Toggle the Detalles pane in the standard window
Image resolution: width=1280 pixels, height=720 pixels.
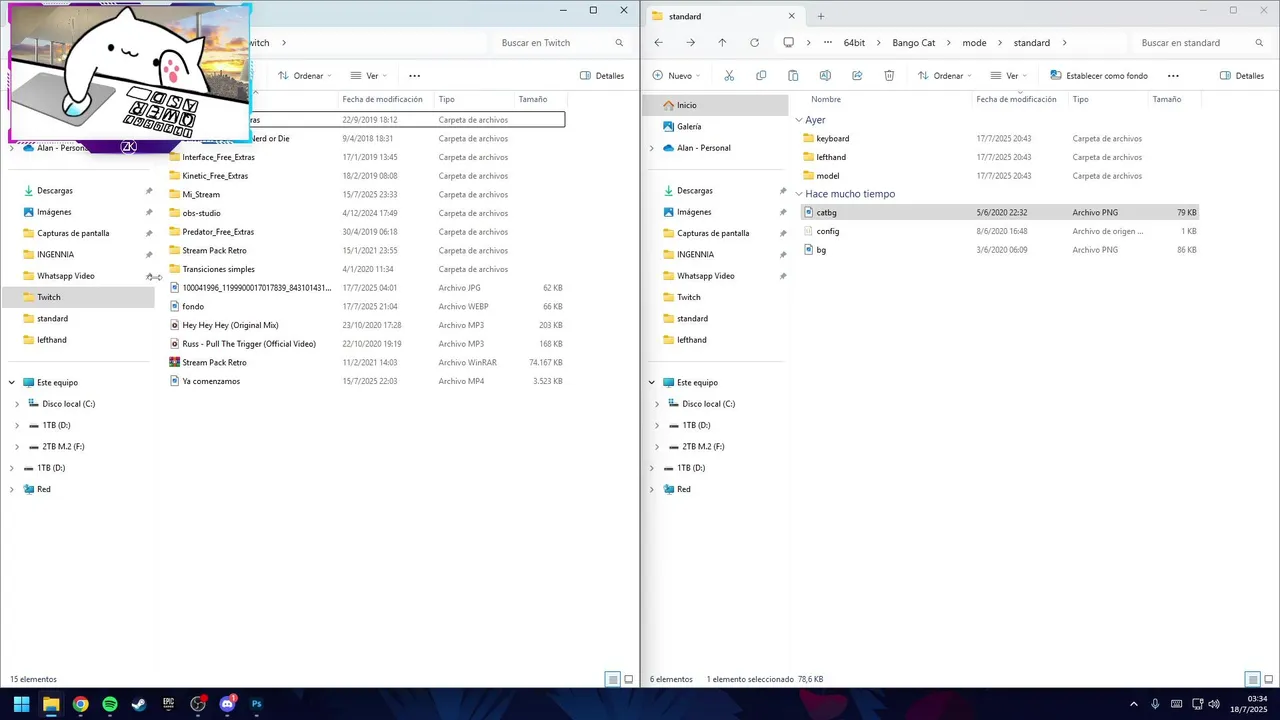pos(1242,76)
